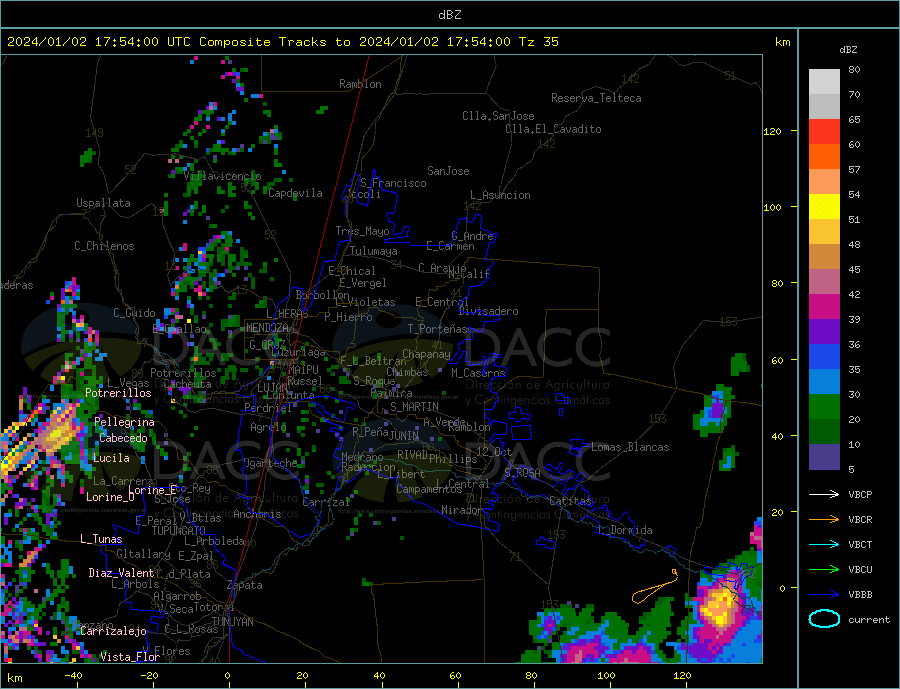Select the 39 dBZ magenta color swatch
900x689 pixels.
coord(824,307)
